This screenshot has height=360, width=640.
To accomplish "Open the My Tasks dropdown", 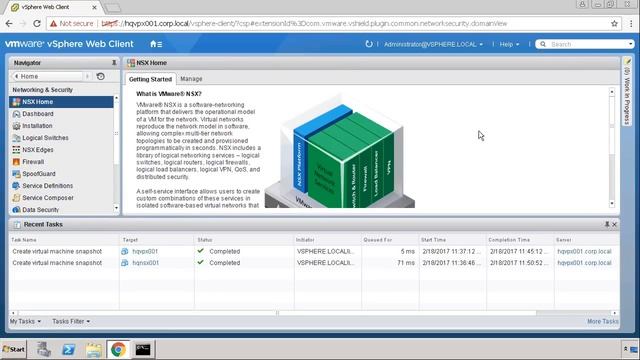I will pyautogui.click(x=25, y=322).
